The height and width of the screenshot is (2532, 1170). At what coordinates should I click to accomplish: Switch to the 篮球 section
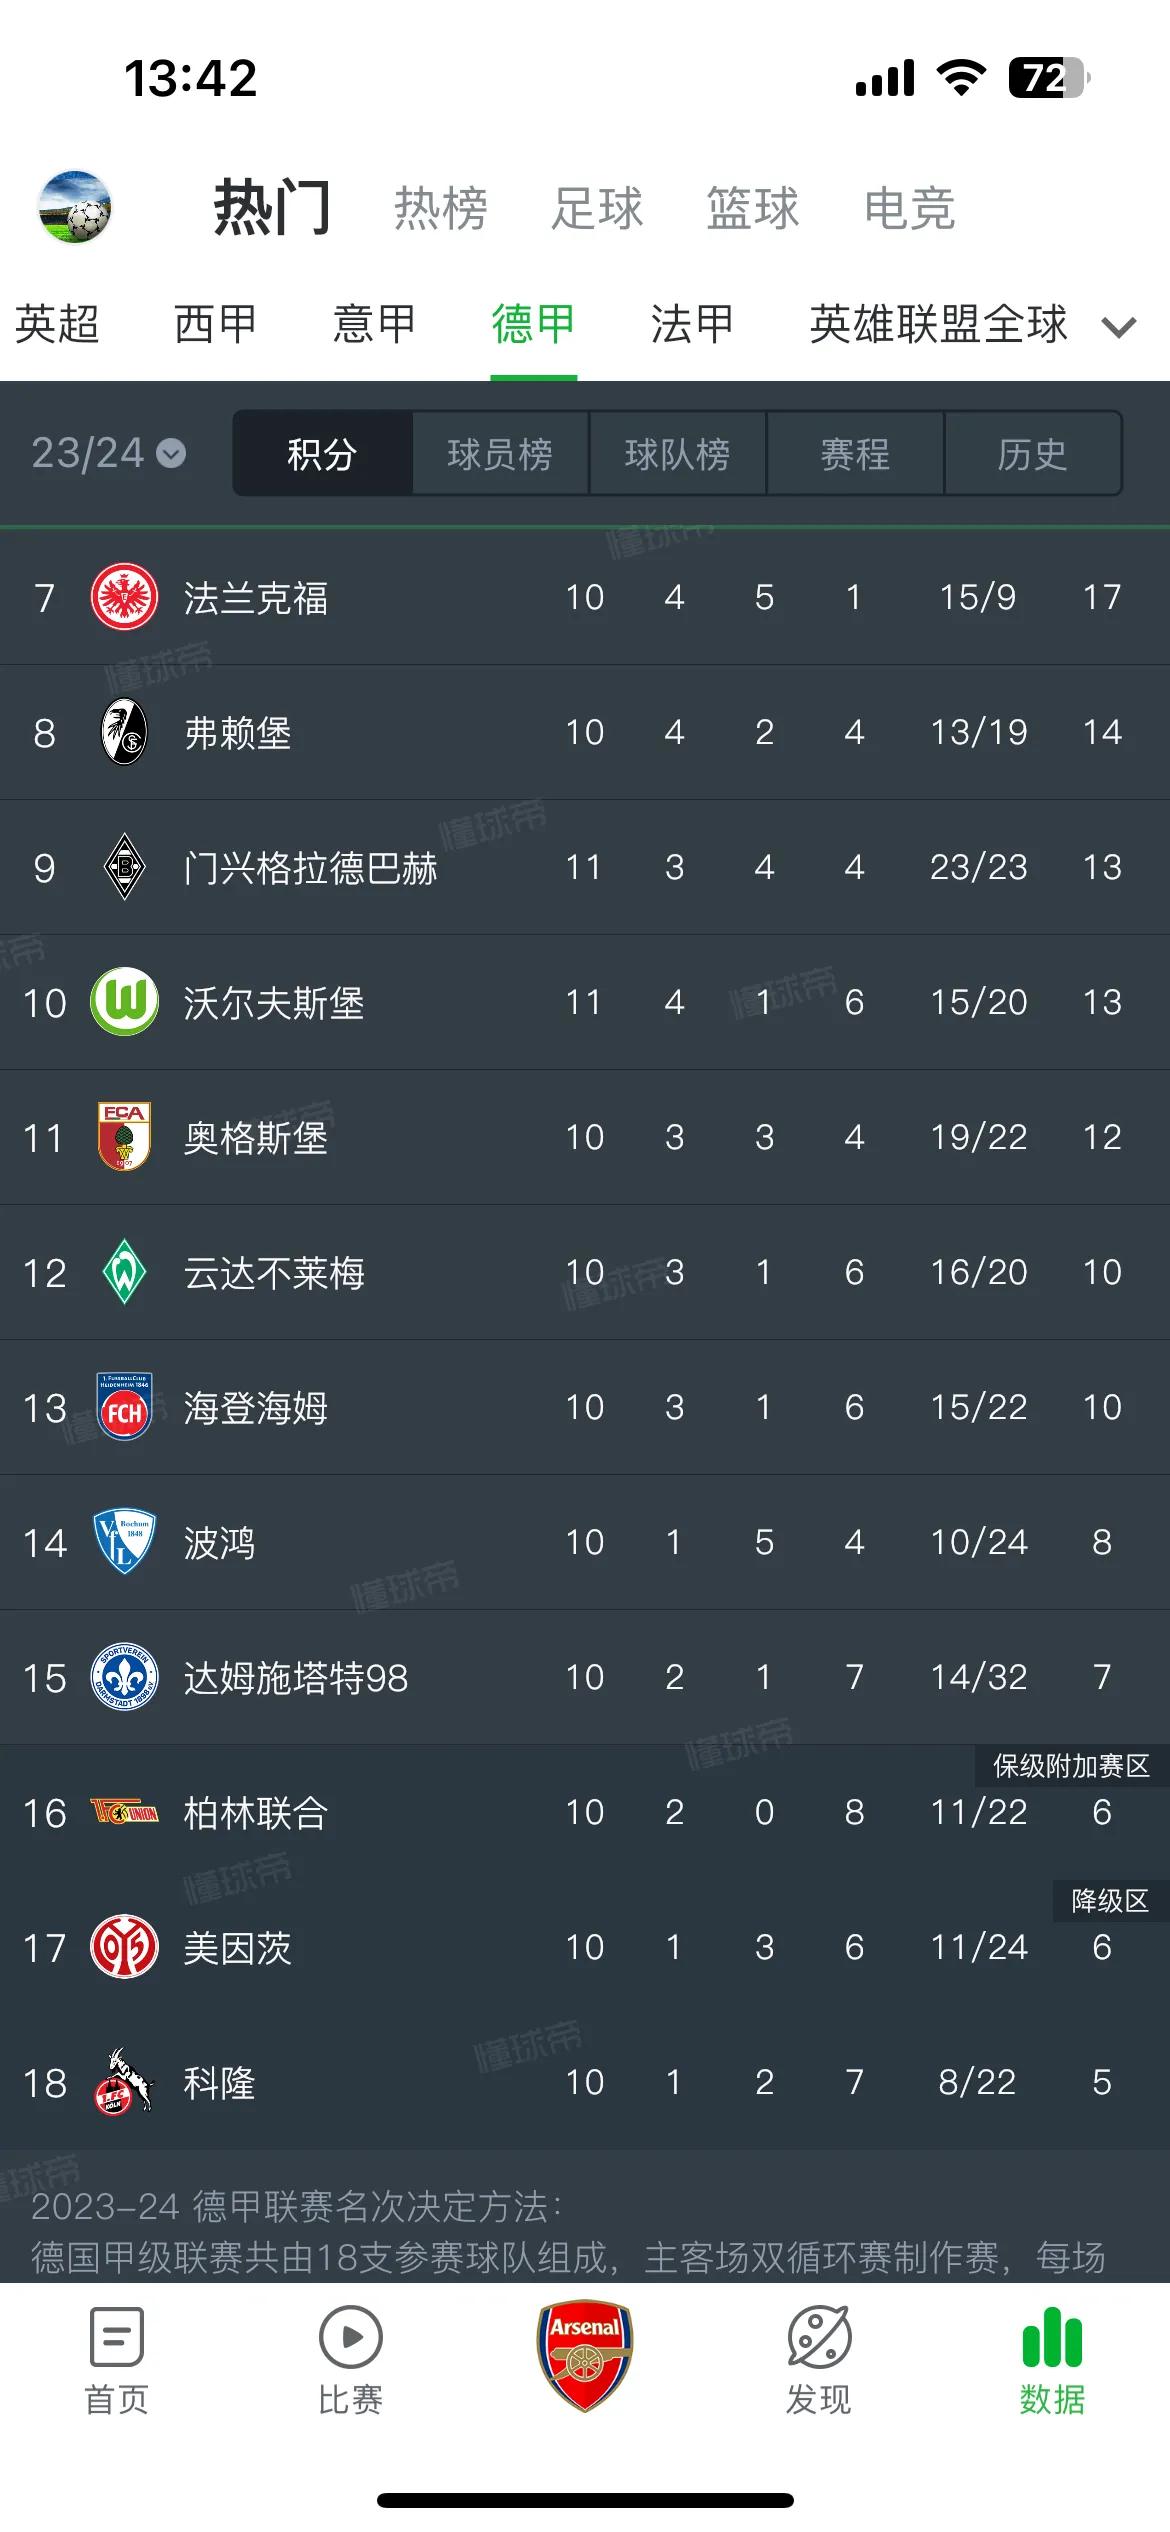[x=750, y=207]
